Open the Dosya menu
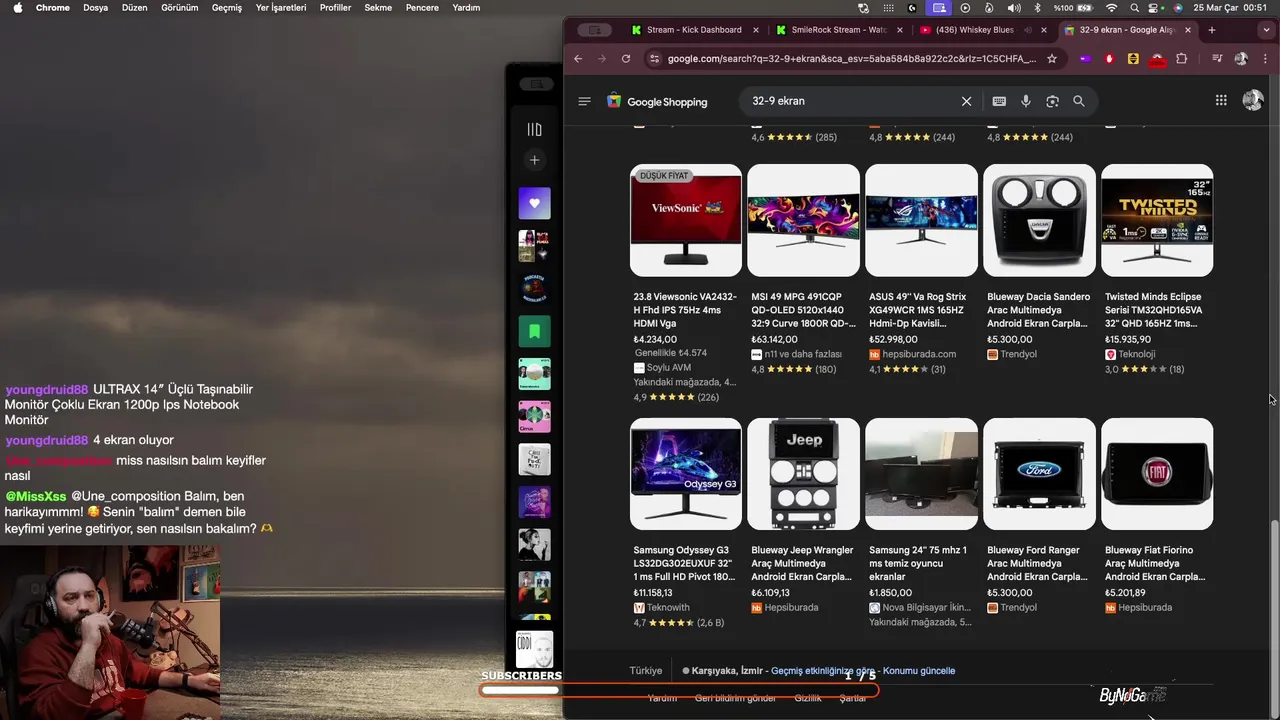 click(x=95, y=7)
